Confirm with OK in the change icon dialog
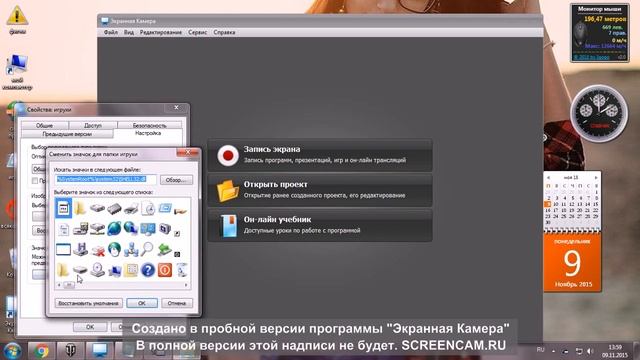This screenshot has height=360, width=640. click(142, 303)
